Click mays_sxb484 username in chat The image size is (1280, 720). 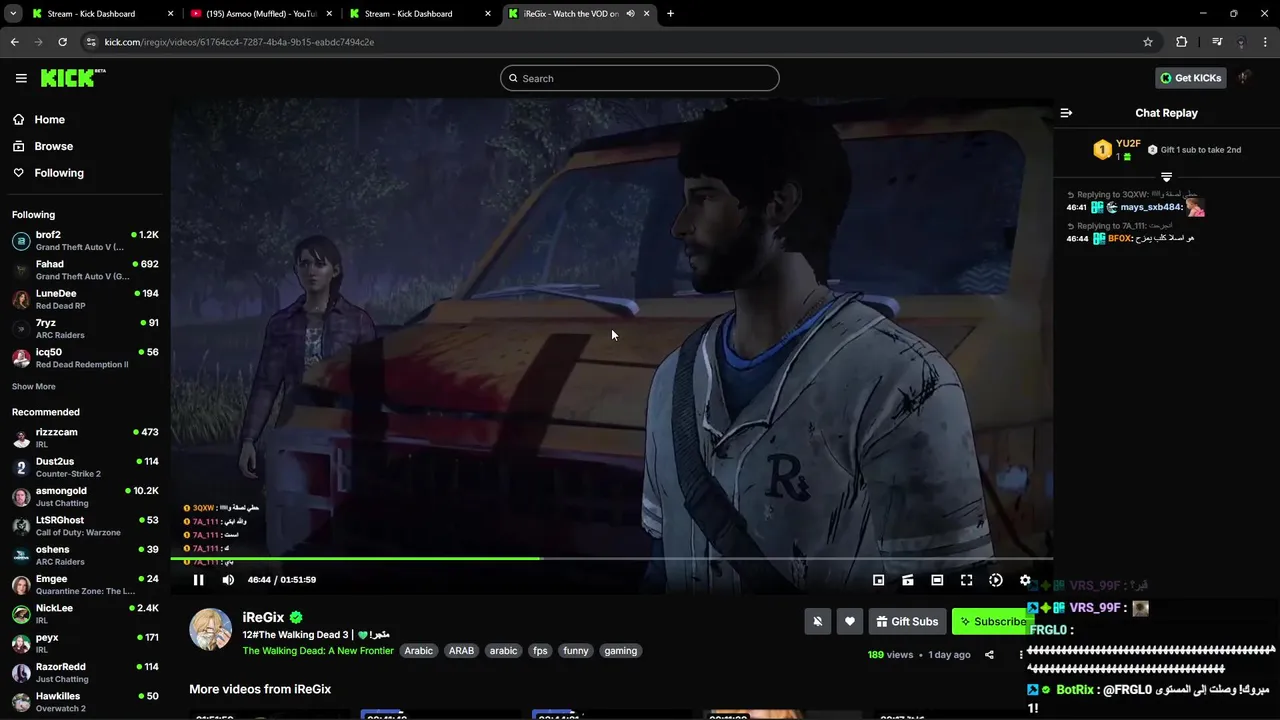(x=1151, y=208)
